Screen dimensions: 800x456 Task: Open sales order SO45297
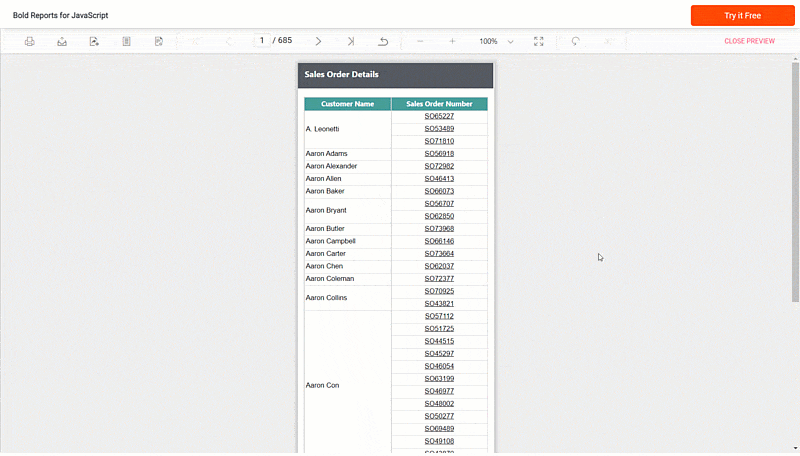[x=439, y=353]
